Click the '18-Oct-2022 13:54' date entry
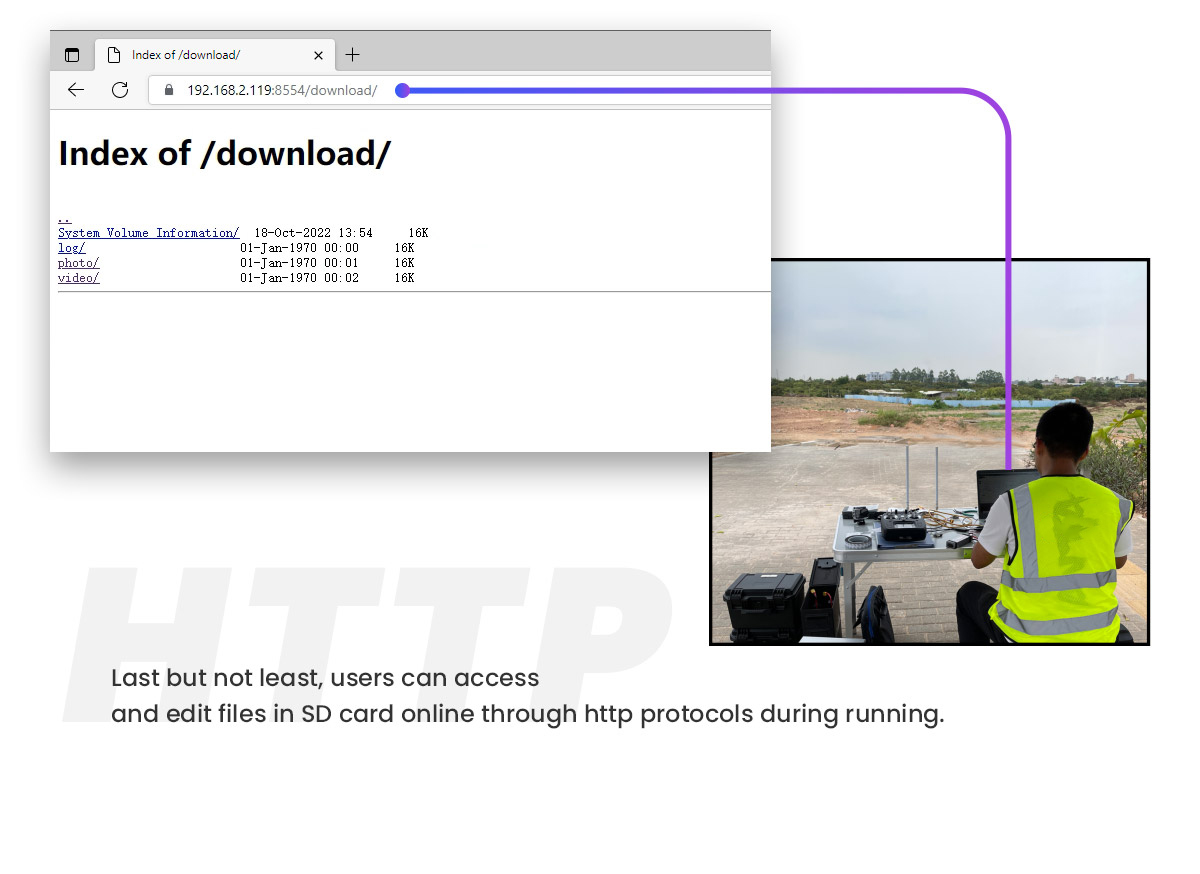 (313, 233)
